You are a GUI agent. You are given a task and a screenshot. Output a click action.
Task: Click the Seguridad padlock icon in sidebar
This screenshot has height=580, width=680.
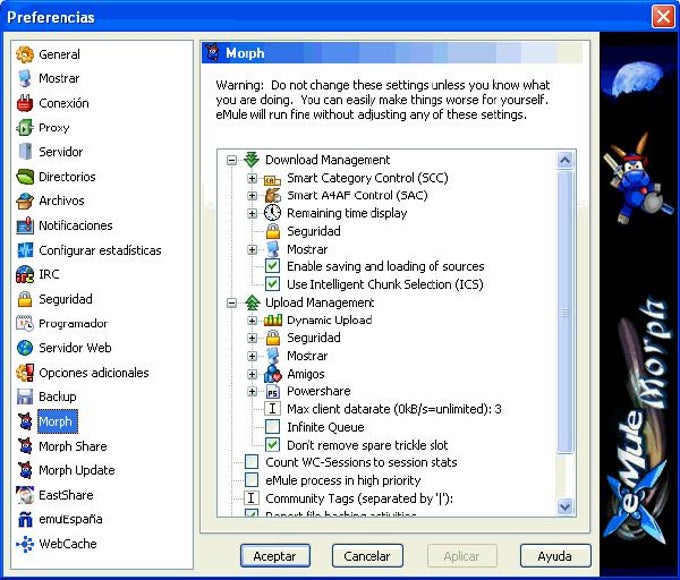25,299
